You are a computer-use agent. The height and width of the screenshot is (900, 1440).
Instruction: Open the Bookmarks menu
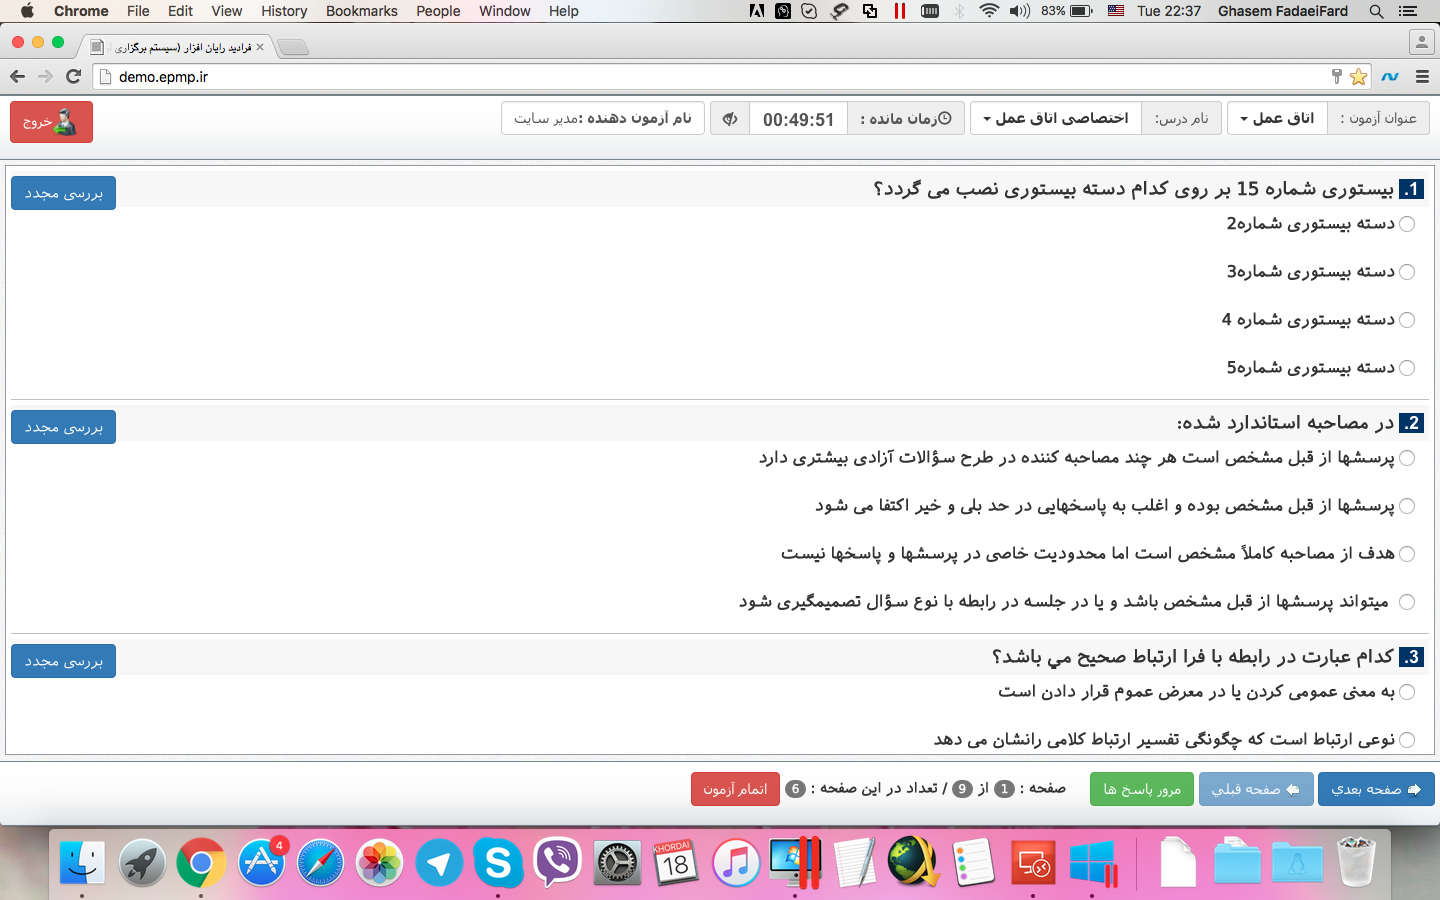pos(361,11)
